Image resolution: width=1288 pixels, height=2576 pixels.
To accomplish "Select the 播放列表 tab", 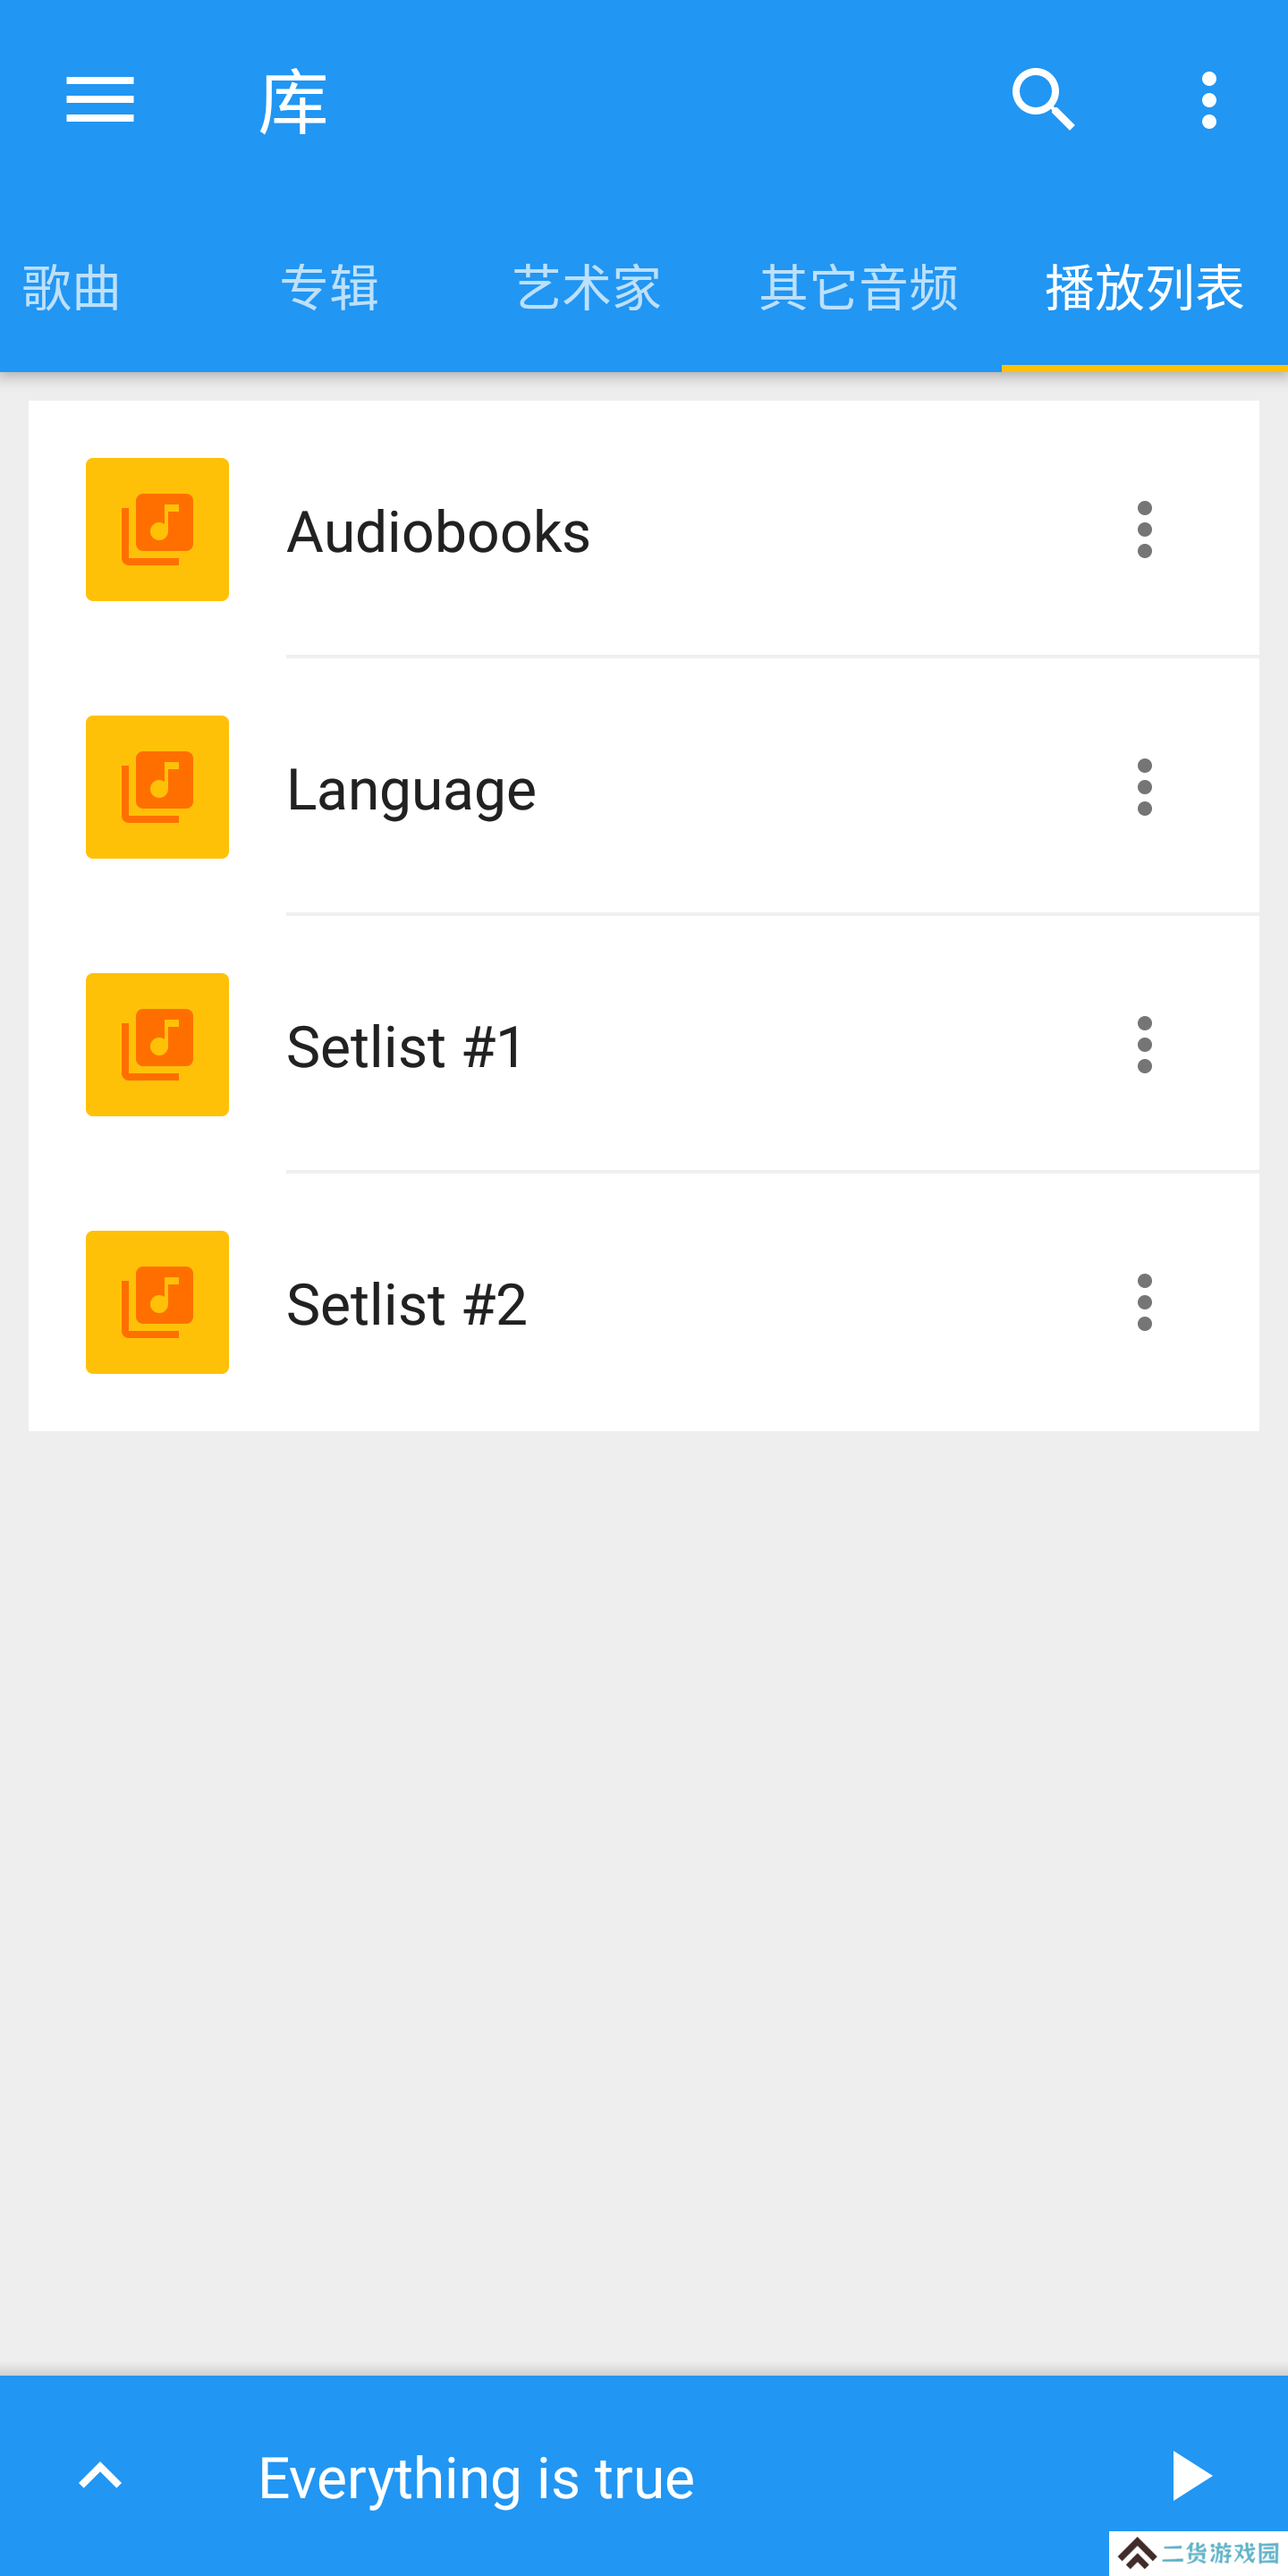I will click(x=1144, y=288).
